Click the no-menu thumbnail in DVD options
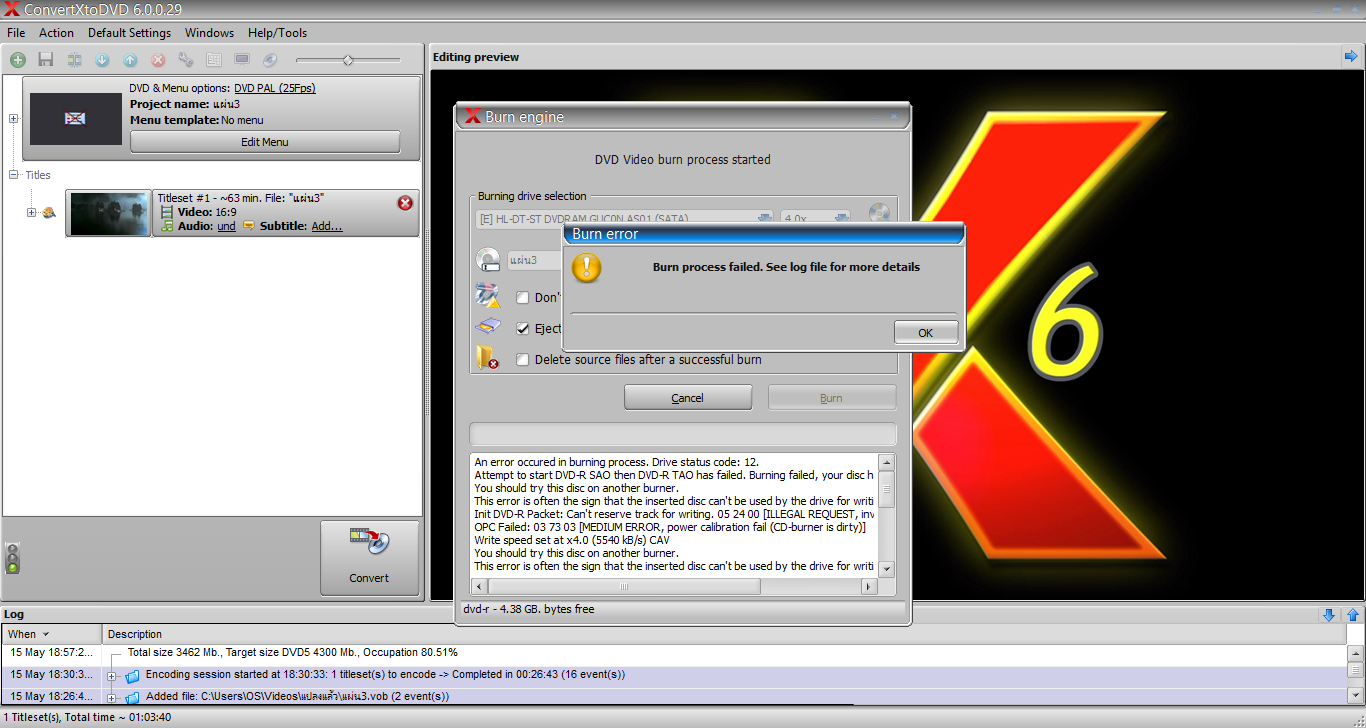The image size is (1366, 728). (76, 118)
